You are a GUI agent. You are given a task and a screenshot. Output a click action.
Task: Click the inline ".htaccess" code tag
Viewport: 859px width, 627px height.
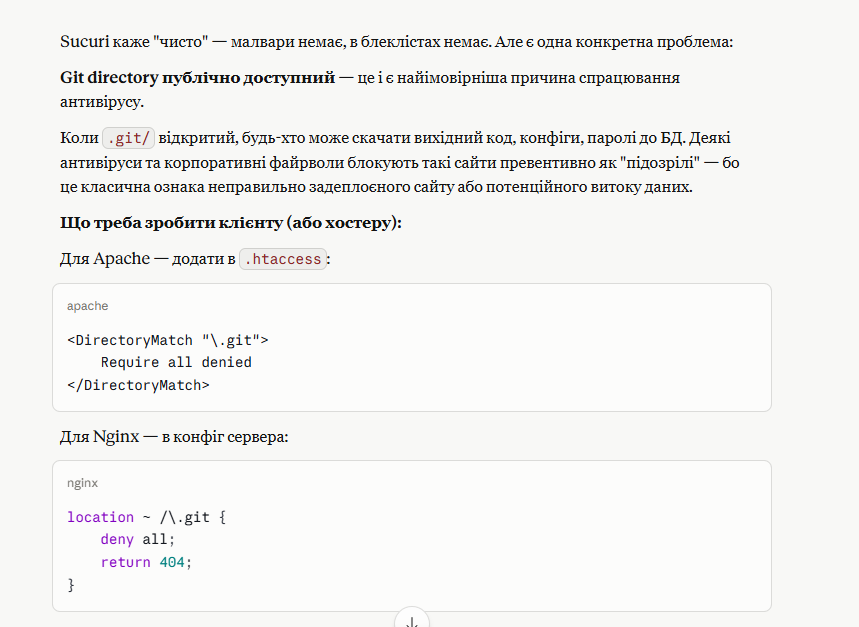[283, 259]
